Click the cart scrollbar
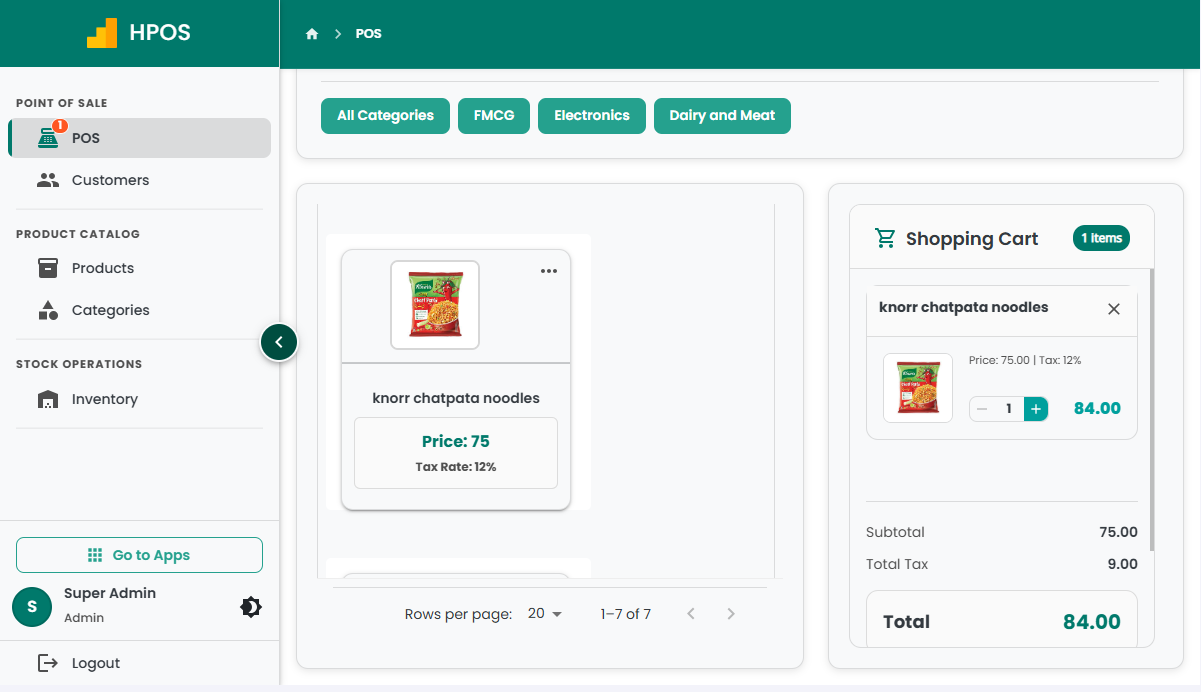This screenshot has width=1201, height=692. point(1152,409)
